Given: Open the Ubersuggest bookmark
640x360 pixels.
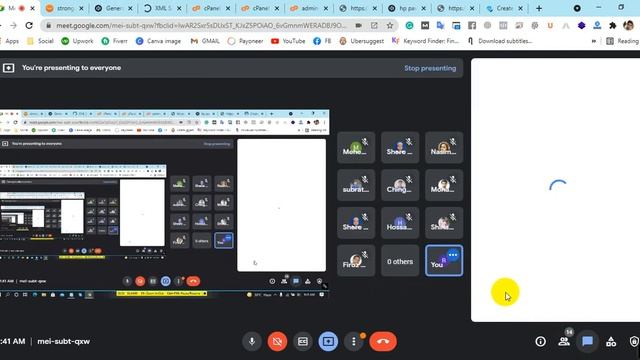Looking at the screenshot, I should click(362, 41).
